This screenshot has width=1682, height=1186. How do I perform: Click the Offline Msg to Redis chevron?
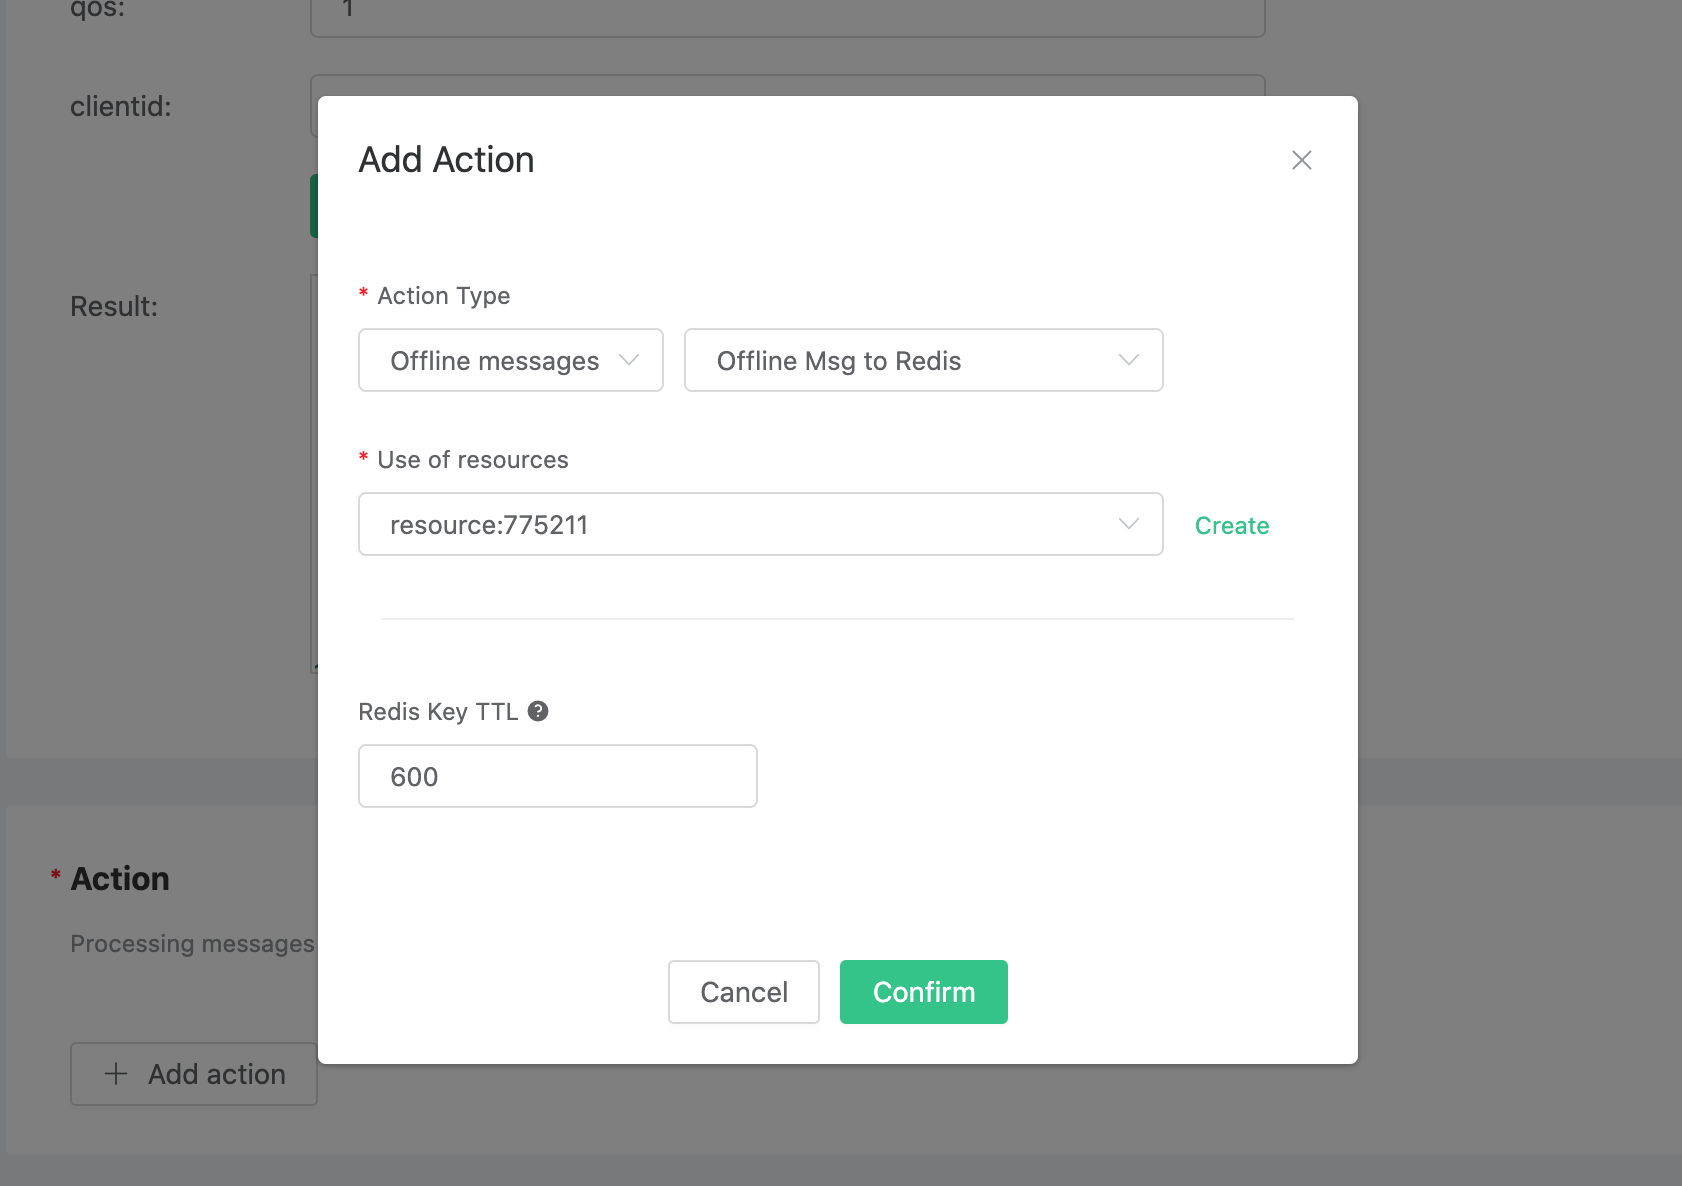click(1128, 360)
